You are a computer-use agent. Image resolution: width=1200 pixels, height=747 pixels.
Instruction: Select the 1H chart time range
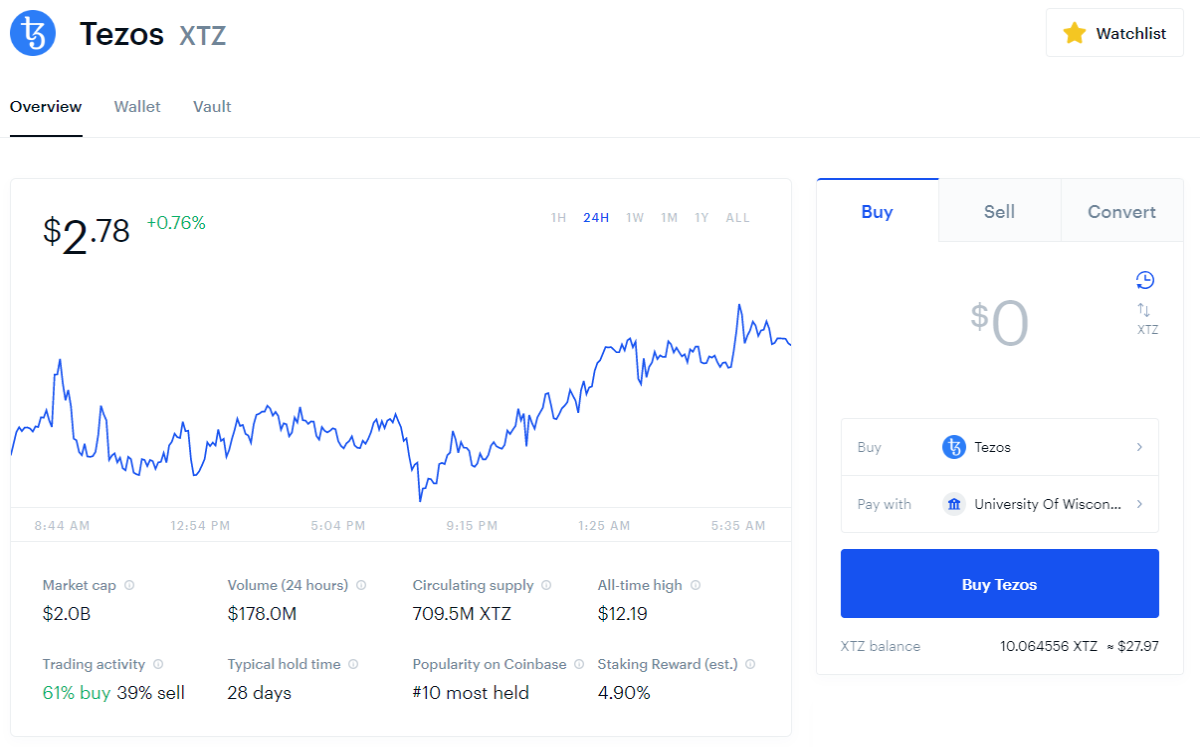559,218
